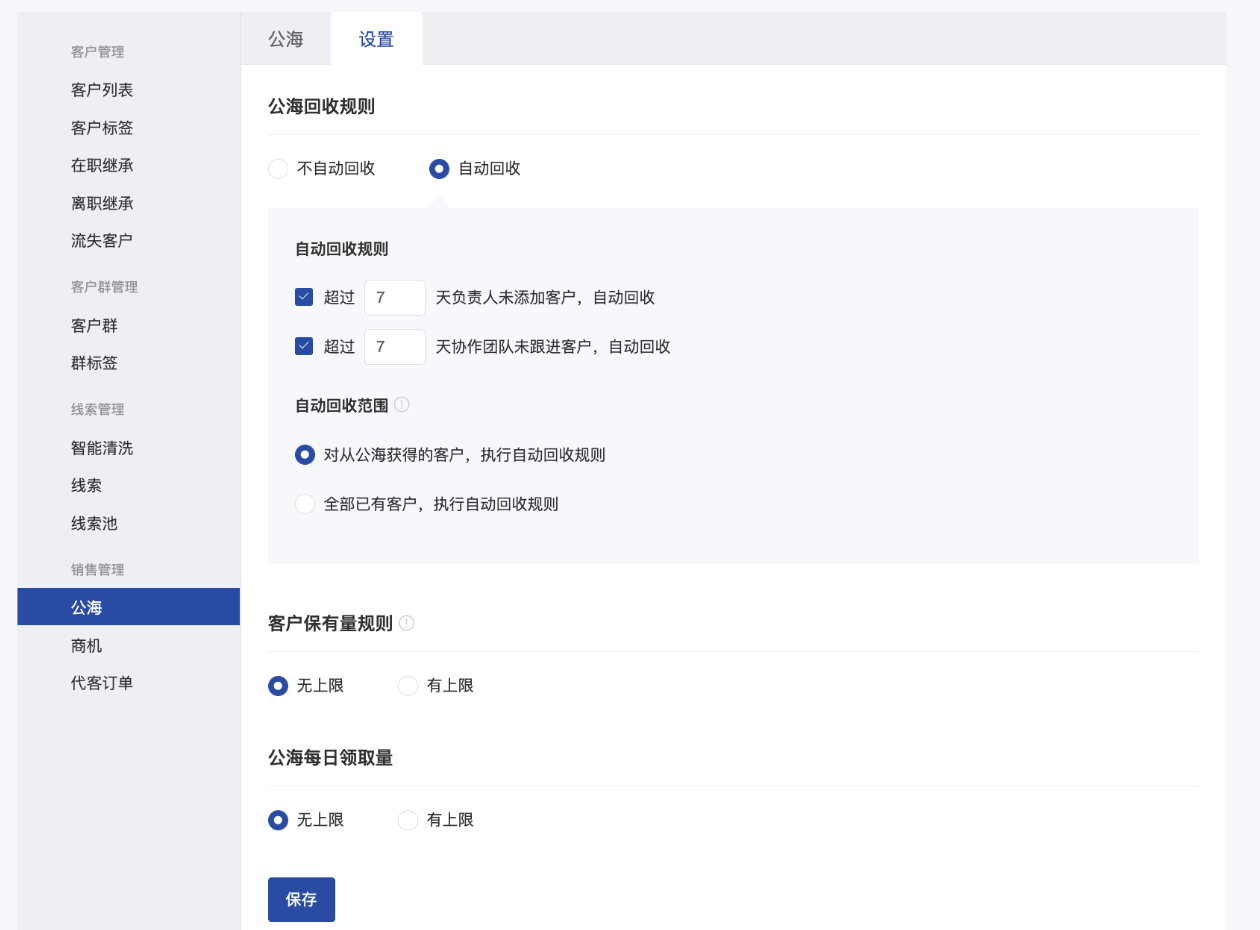Click the 线索管理 section label
This screenshot has width=1260, height=930.
[x=97, y=409]
